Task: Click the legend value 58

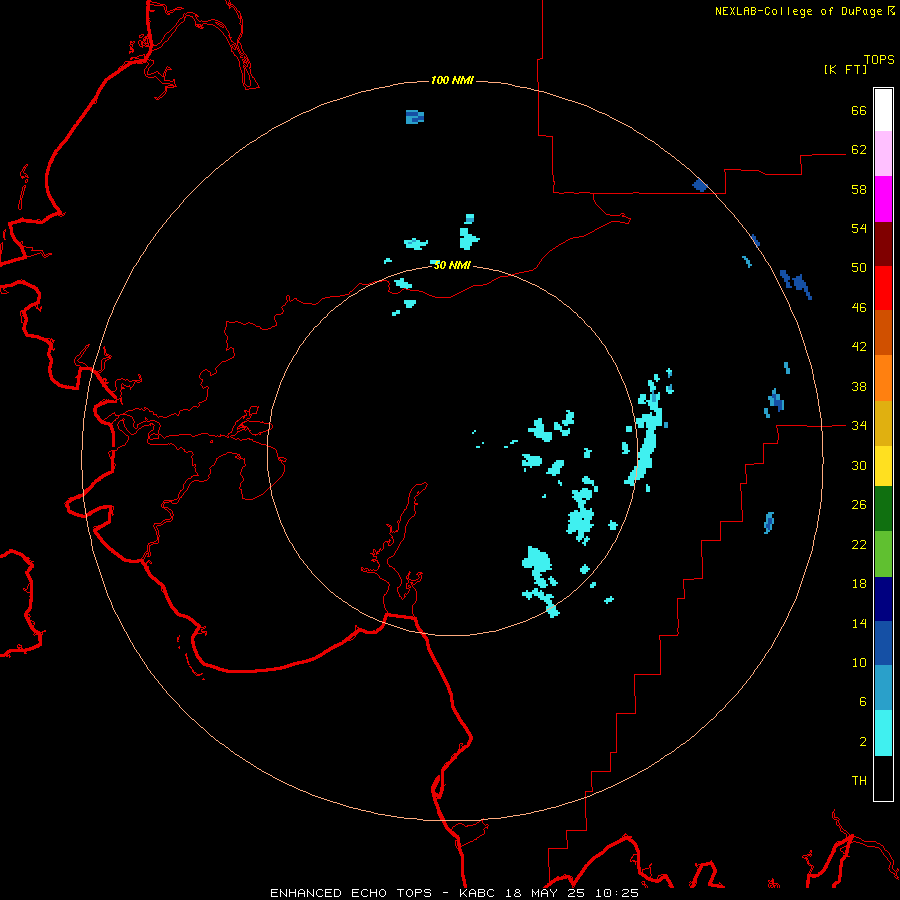Action: point(859,189)
